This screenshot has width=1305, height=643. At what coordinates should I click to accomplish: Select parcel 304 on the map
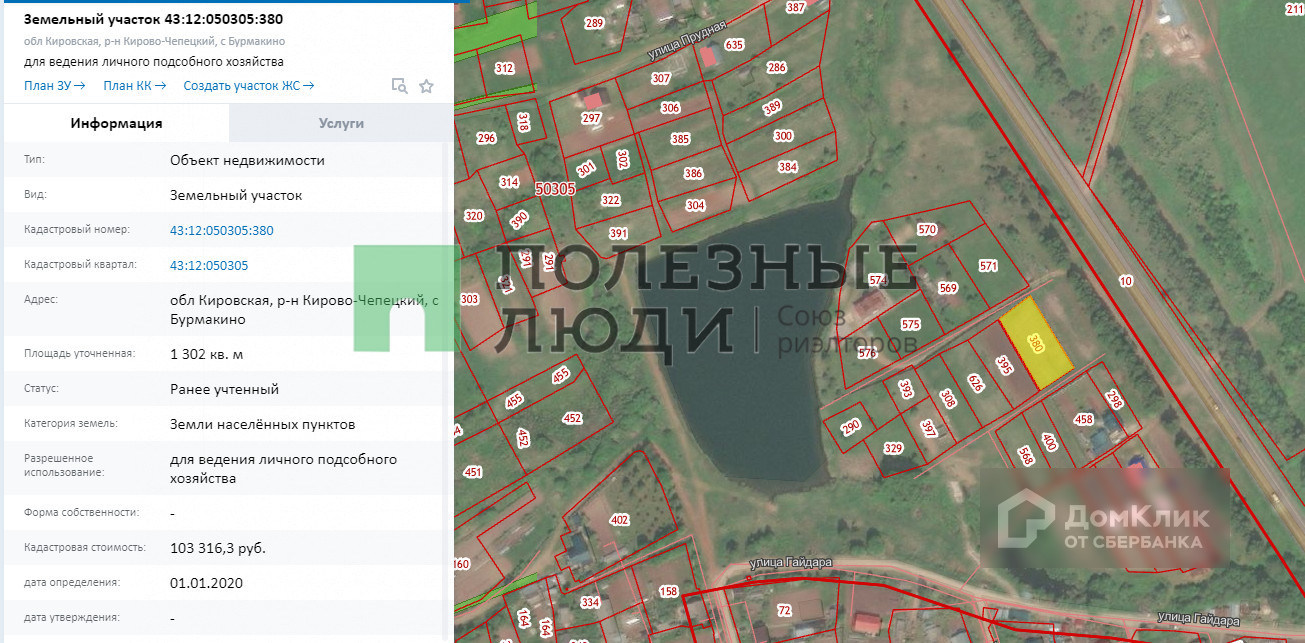point(695,206)
